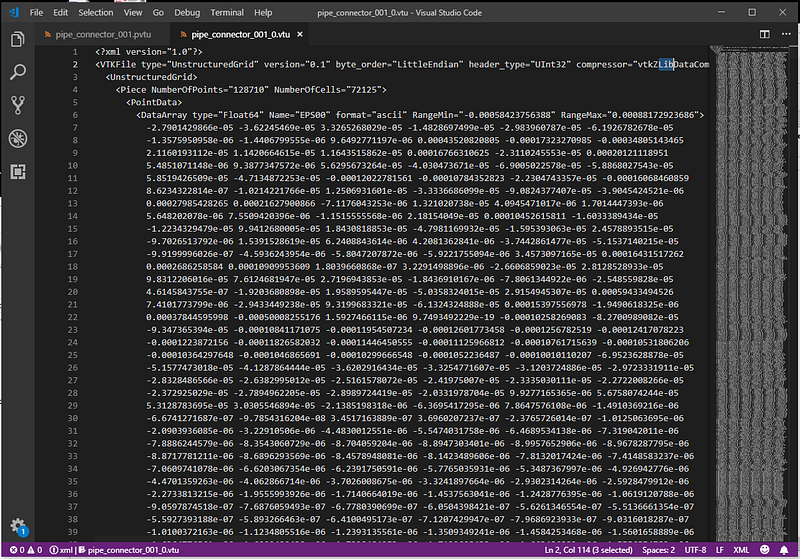
Task: Open the Extensions view in activity bar
Action: (x=18, y=171)
